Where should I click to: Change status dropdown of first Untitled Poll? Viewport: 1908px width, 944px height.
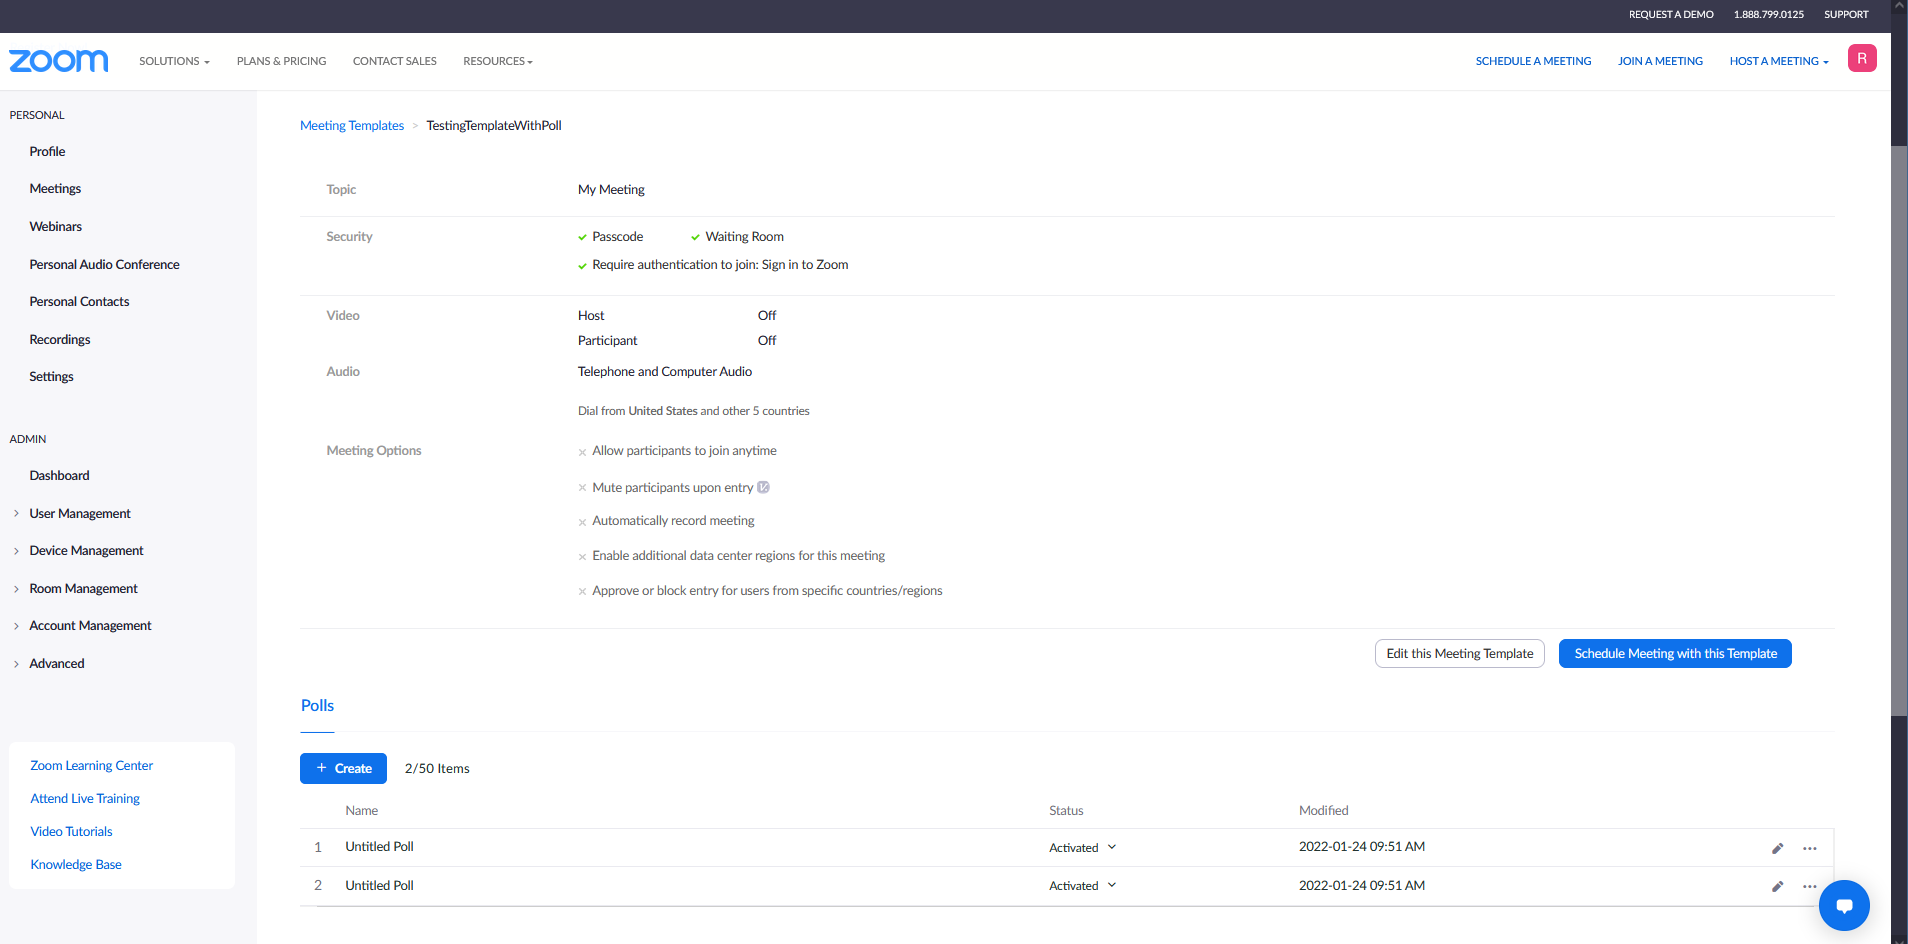[1082, 848]
